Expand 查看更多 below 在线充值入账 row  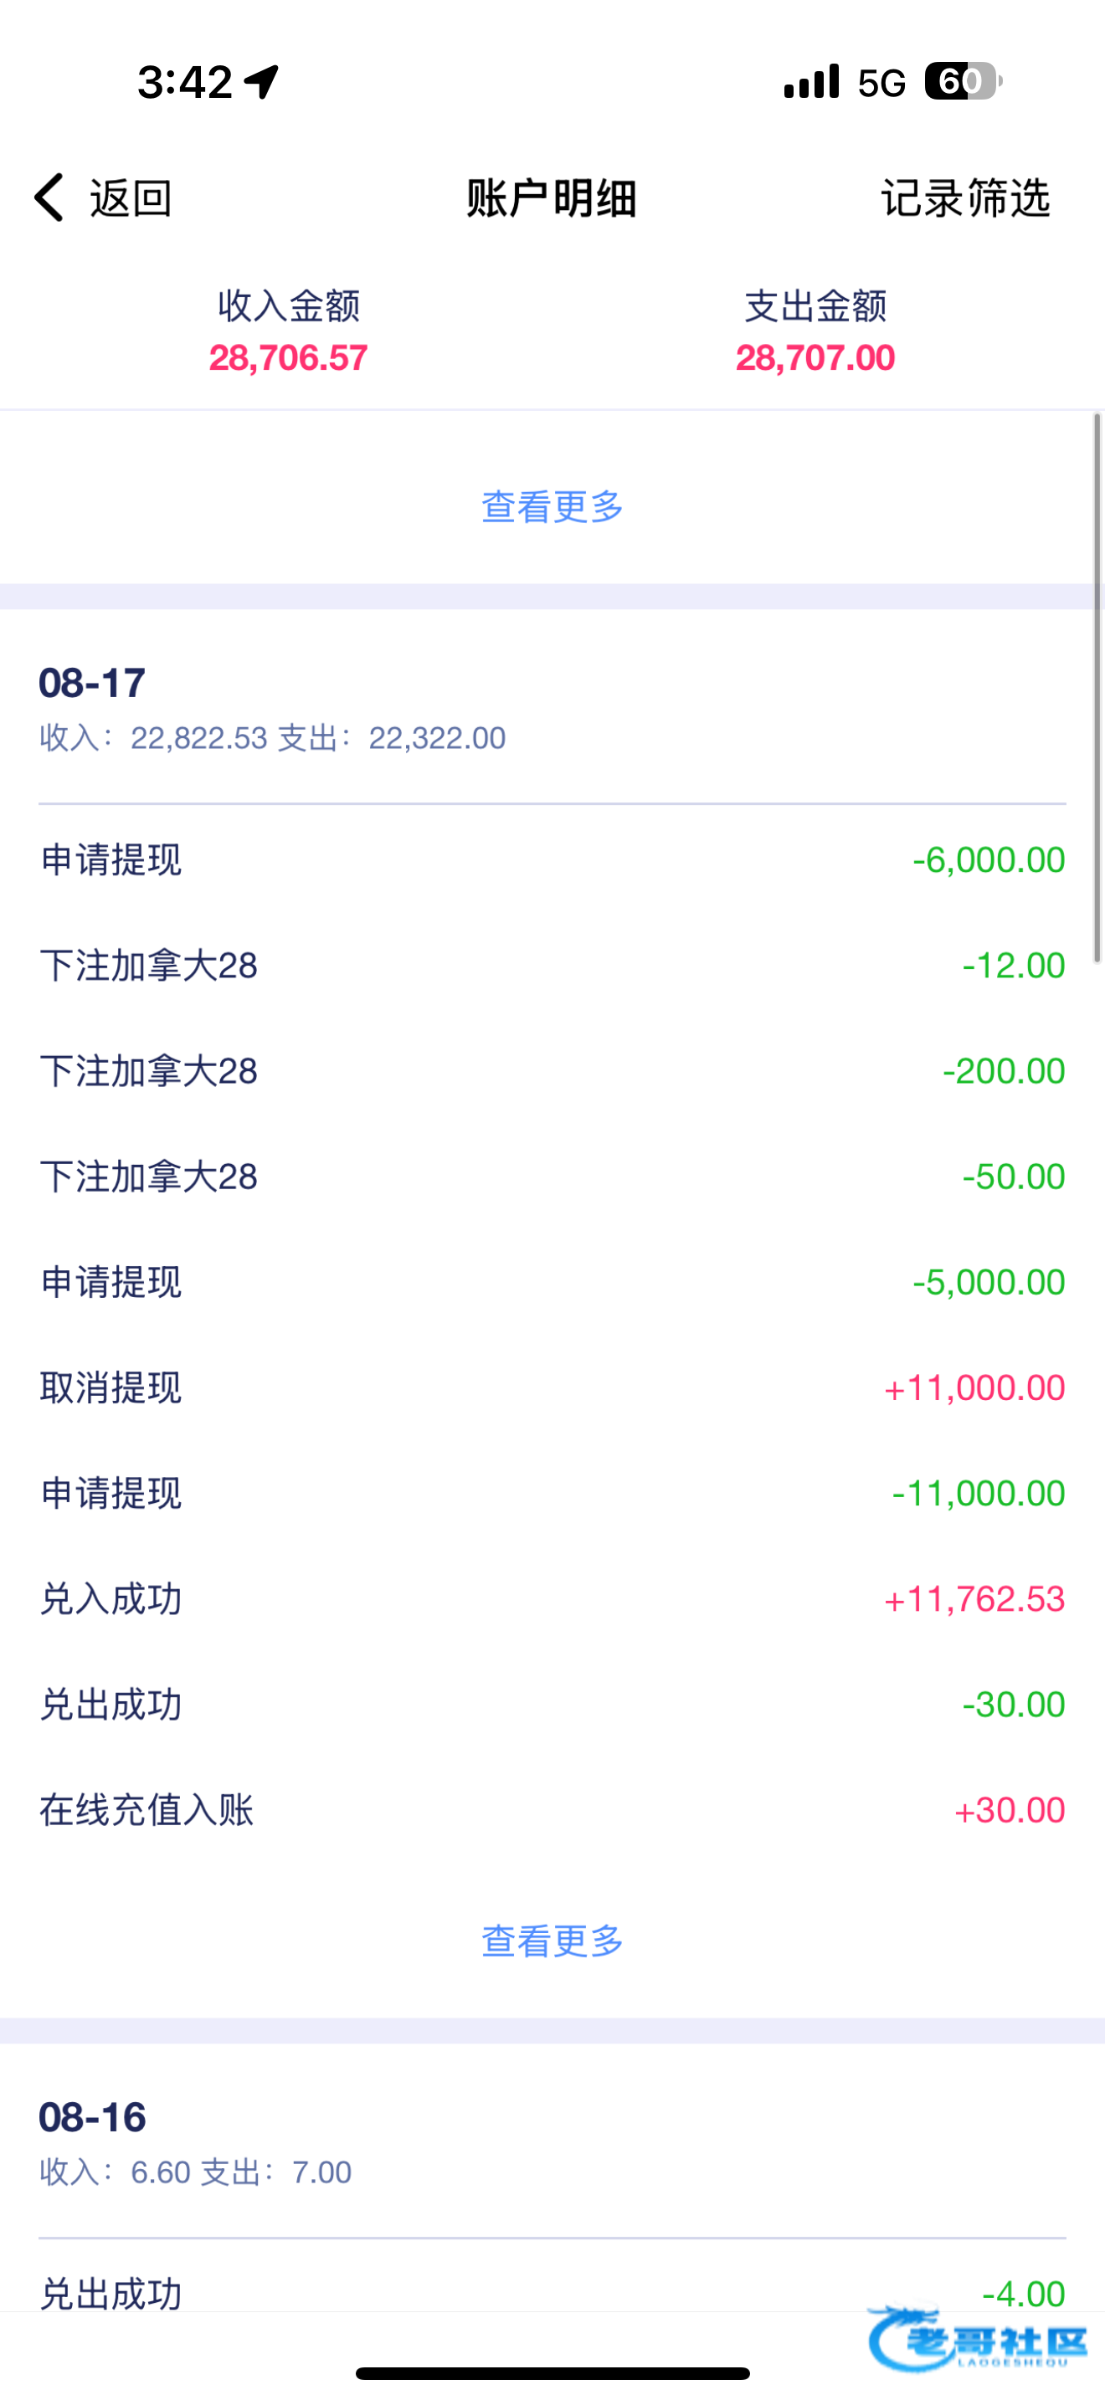[552, 1941]
